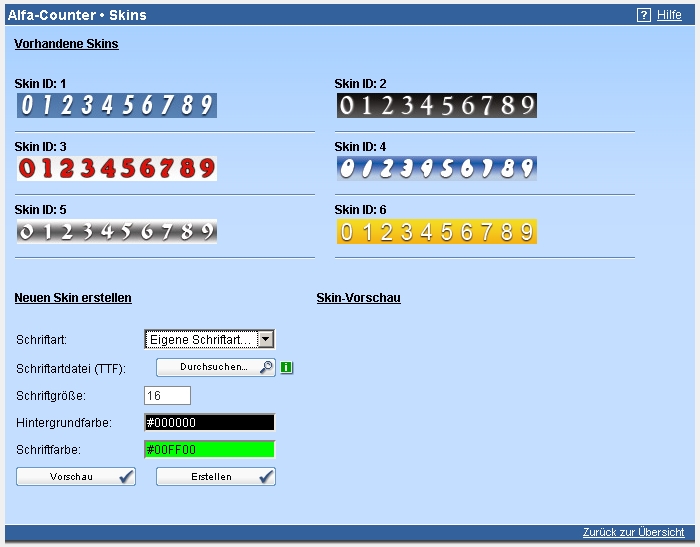Select the yellow Skin ID 6 preview
Viewport: 700px width, 547px height.
click(x=436, y=232)
